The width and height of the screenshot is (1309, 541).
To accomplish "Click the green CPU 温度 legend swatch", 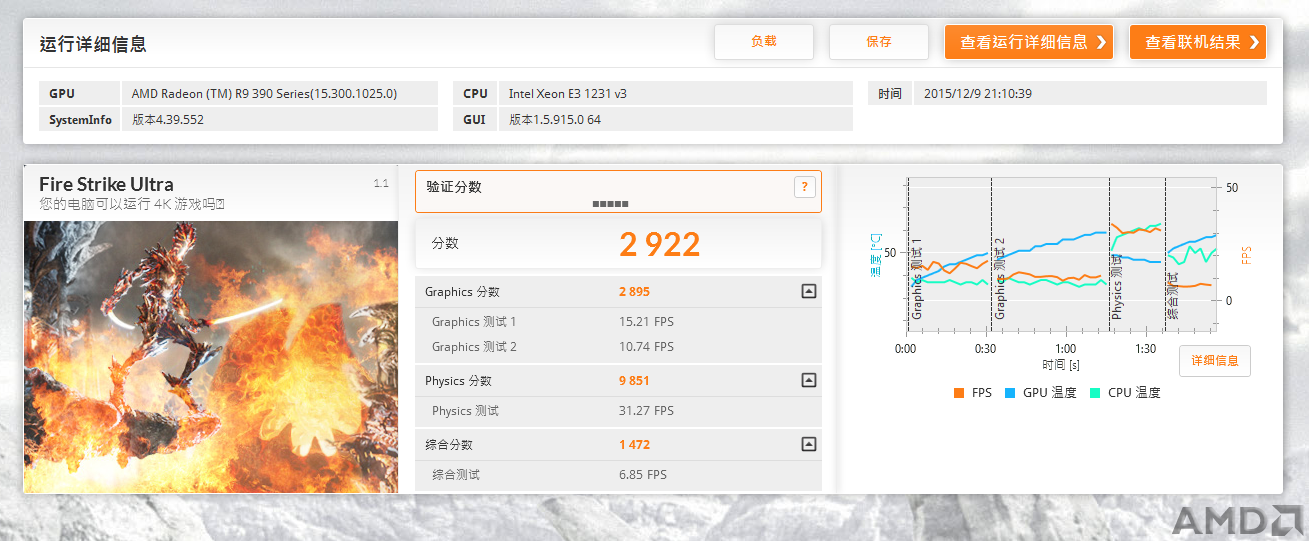I will (x=1095, y=393).
